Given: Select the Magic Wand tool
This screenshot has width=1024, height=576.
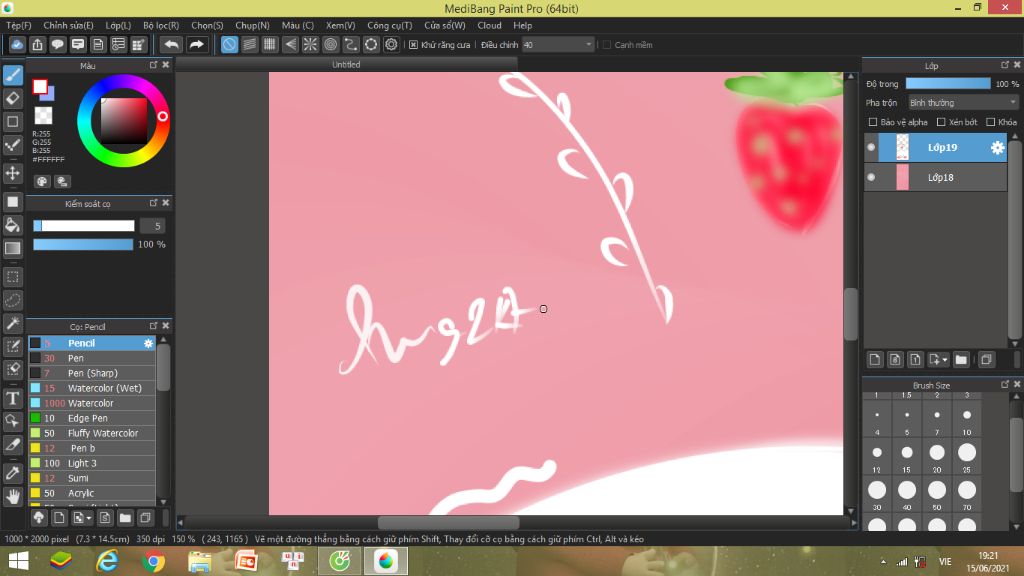Looking at the screenshot, I should click(12, 323).
